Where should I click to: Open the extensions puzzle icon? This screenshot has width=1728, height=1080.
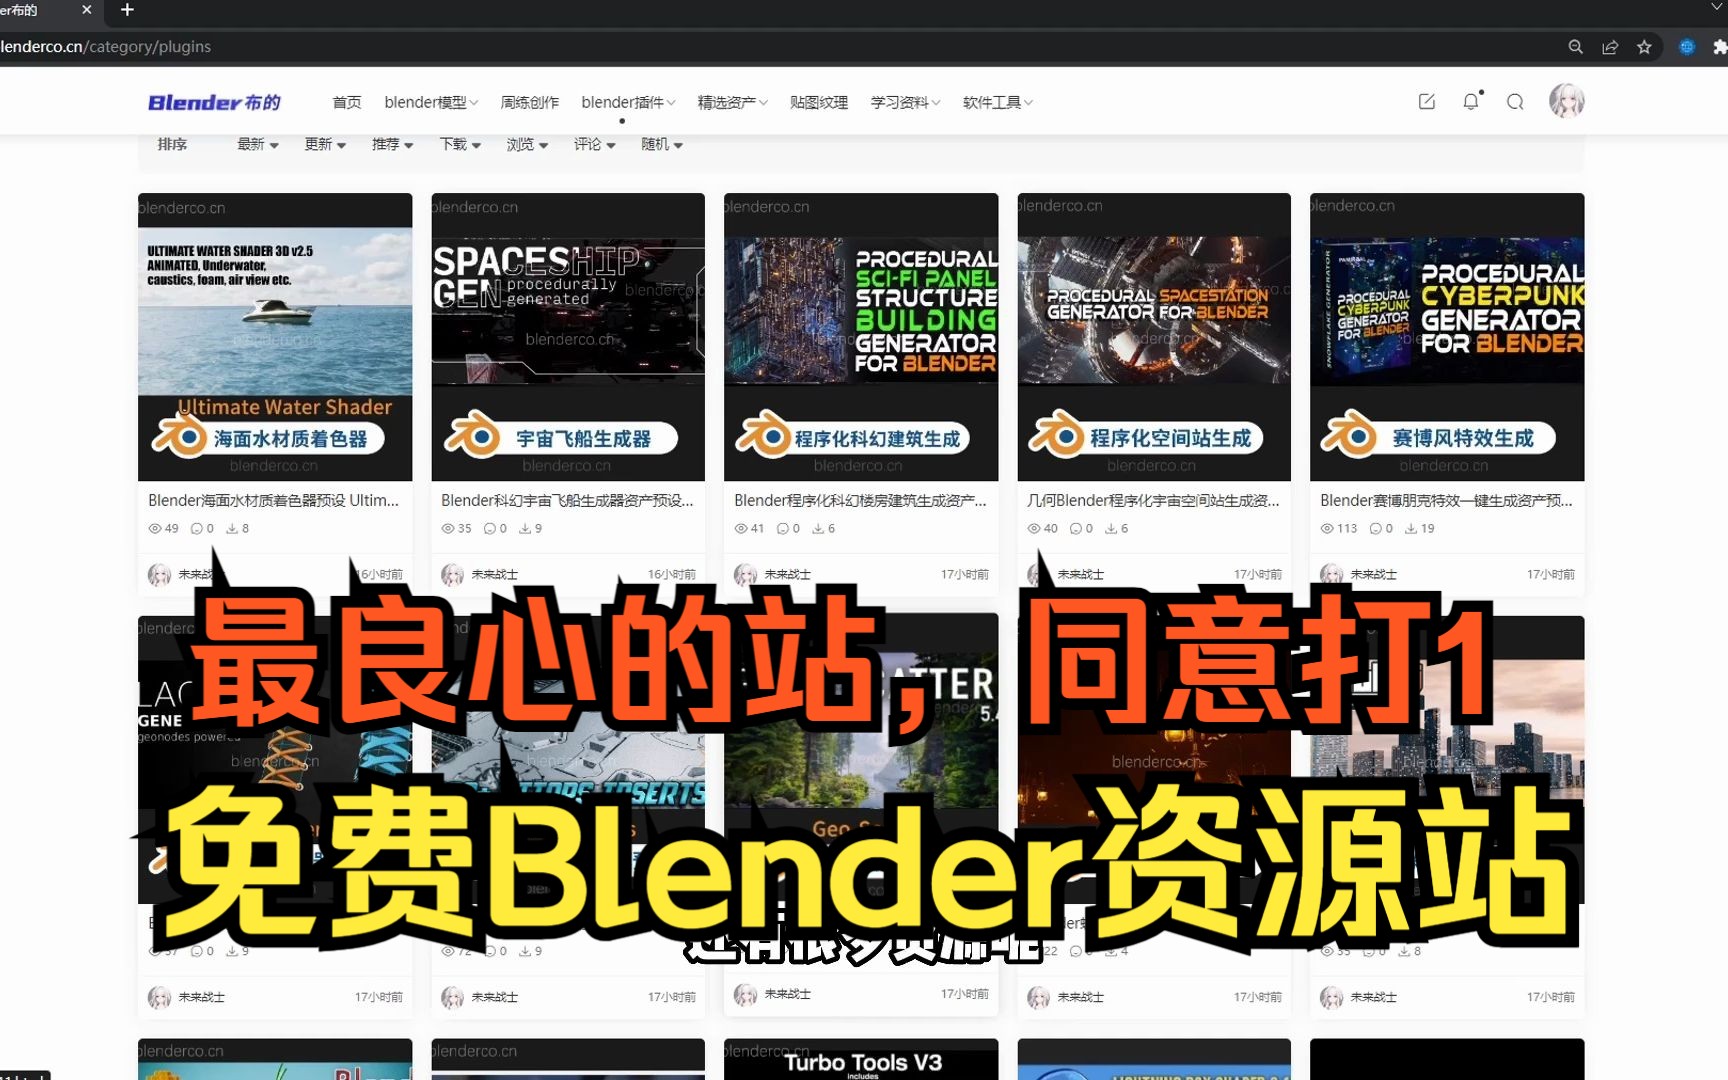[1720, 47]
